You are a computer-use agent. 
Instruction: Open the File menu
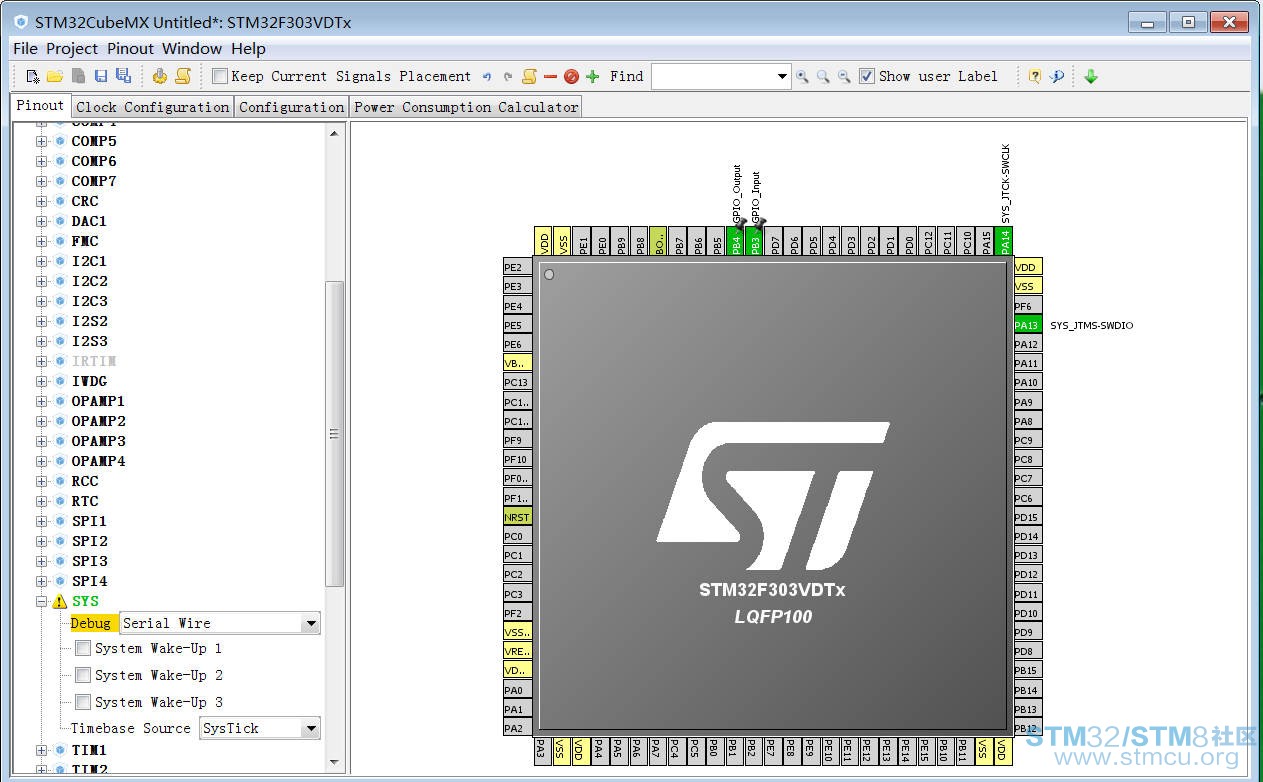tap(25, 48)
